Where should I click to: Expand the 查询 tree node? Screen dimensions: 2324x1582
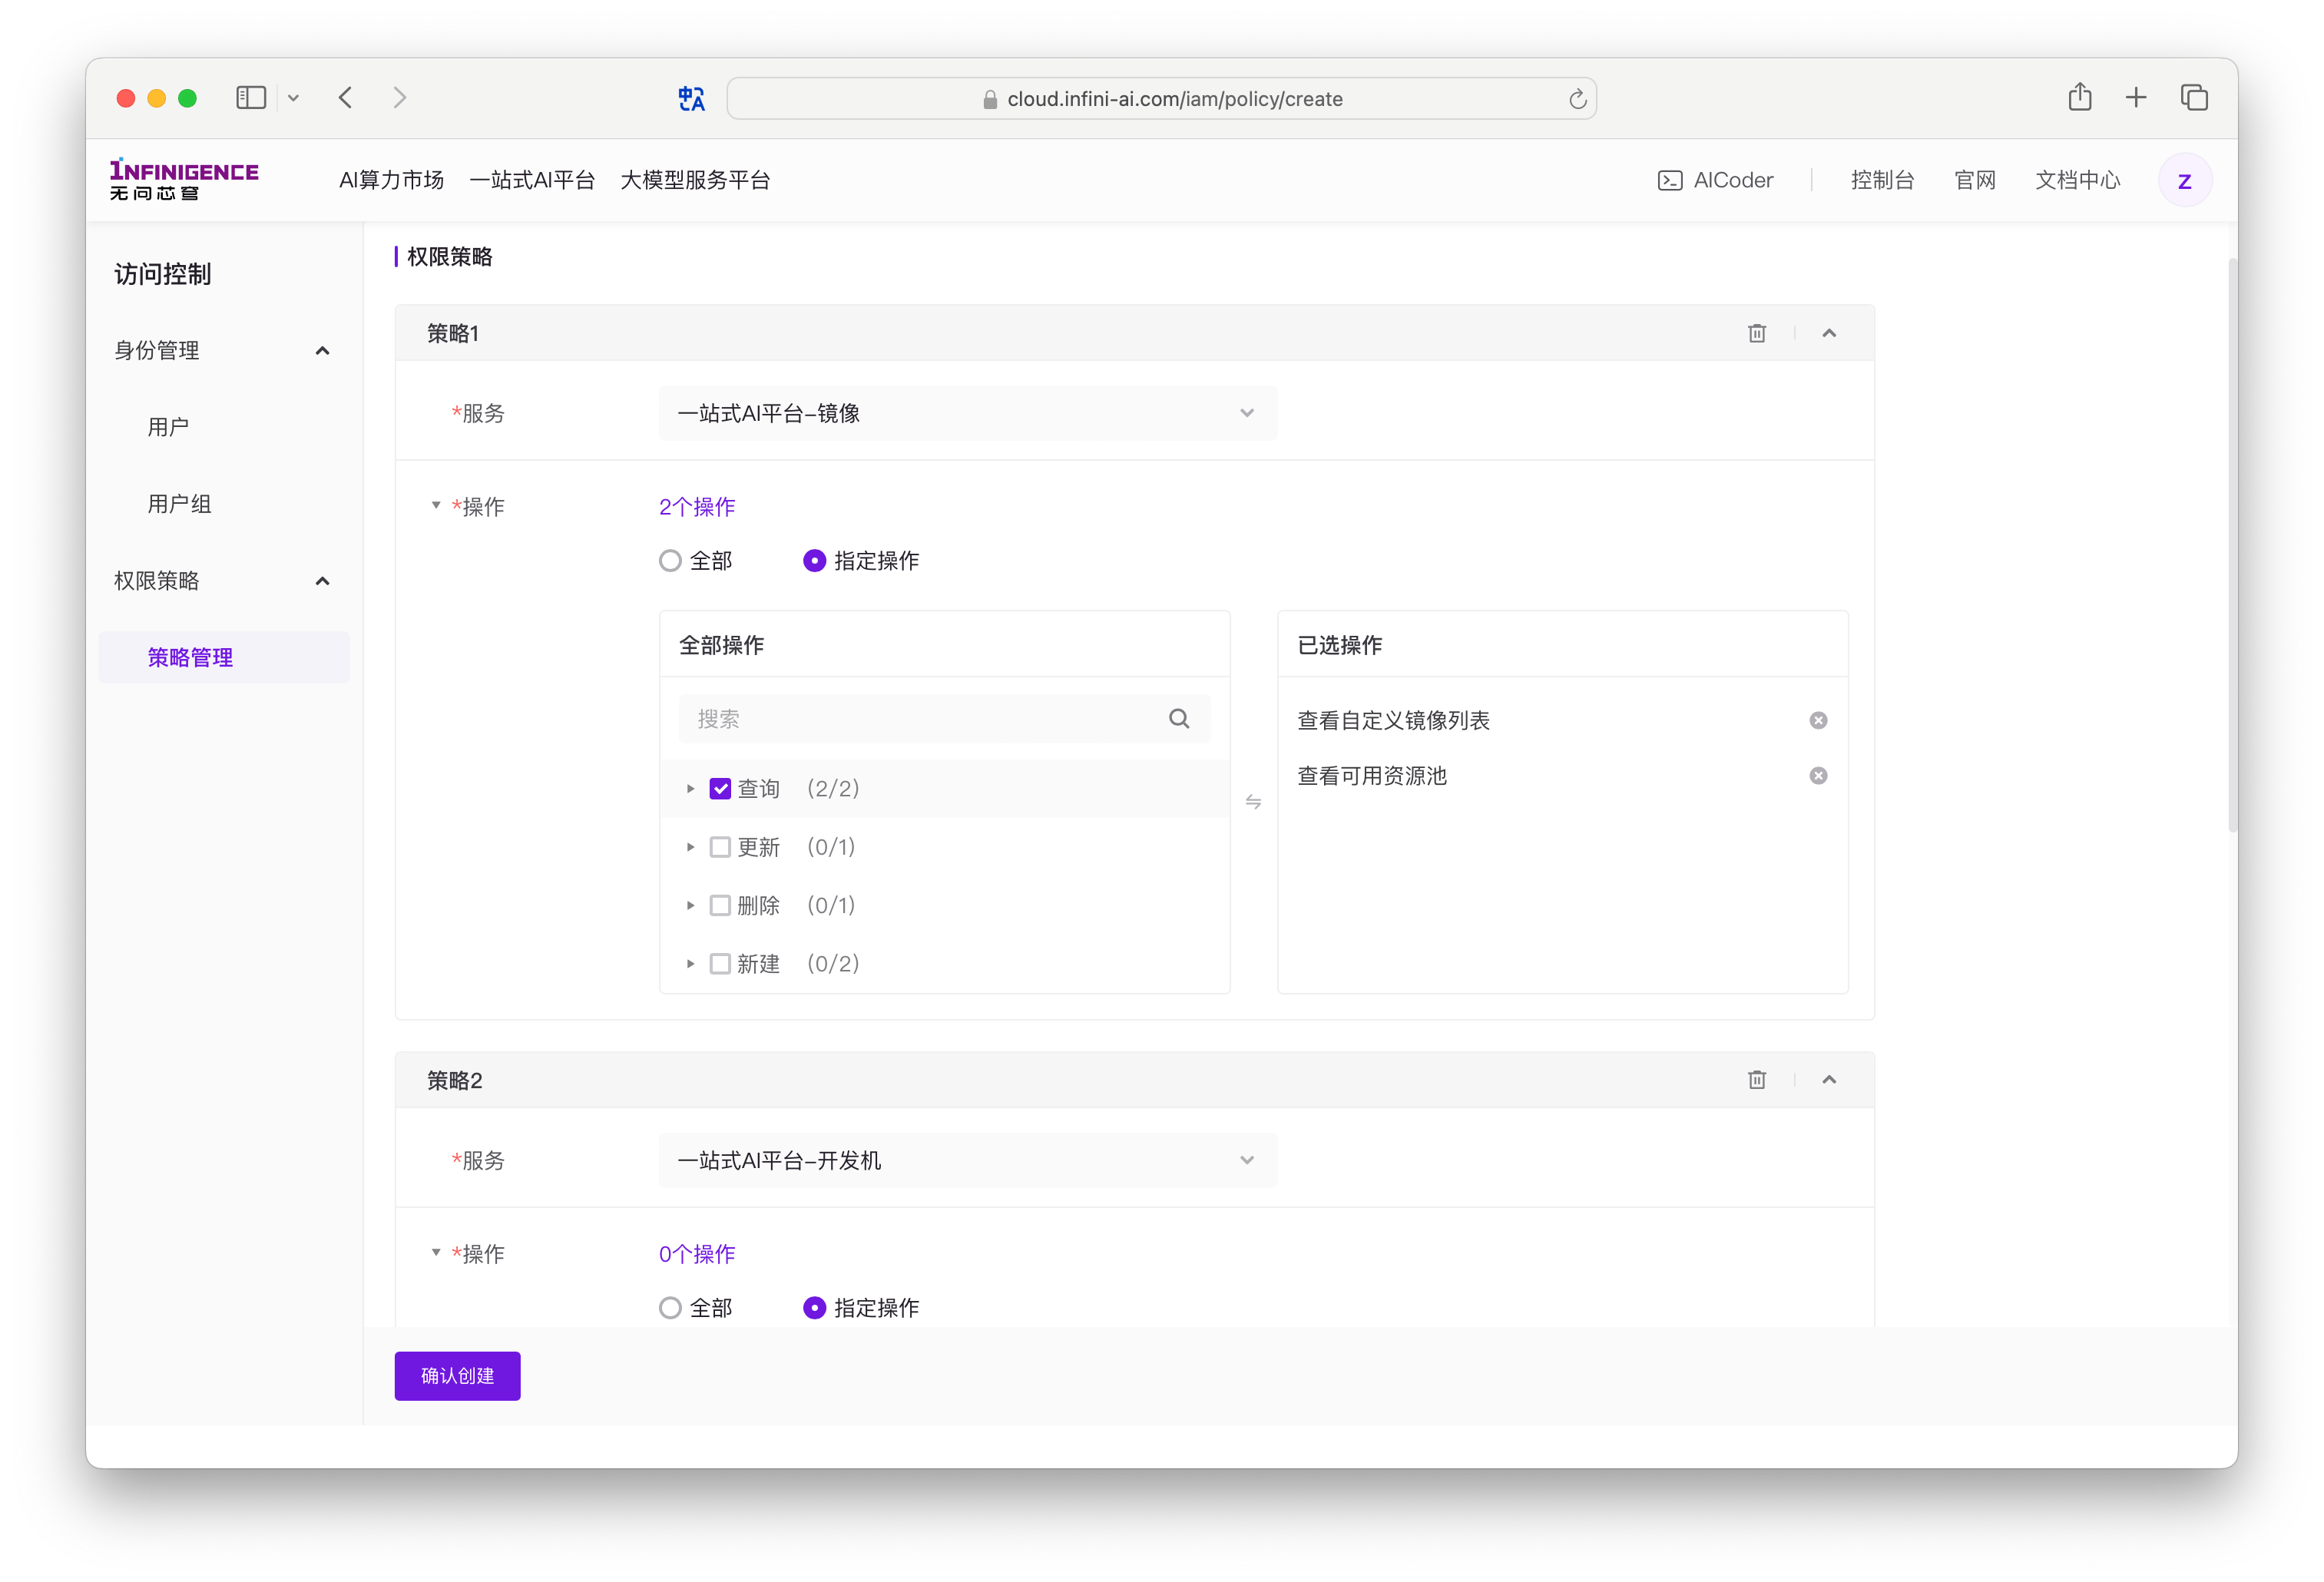point(690,789)
